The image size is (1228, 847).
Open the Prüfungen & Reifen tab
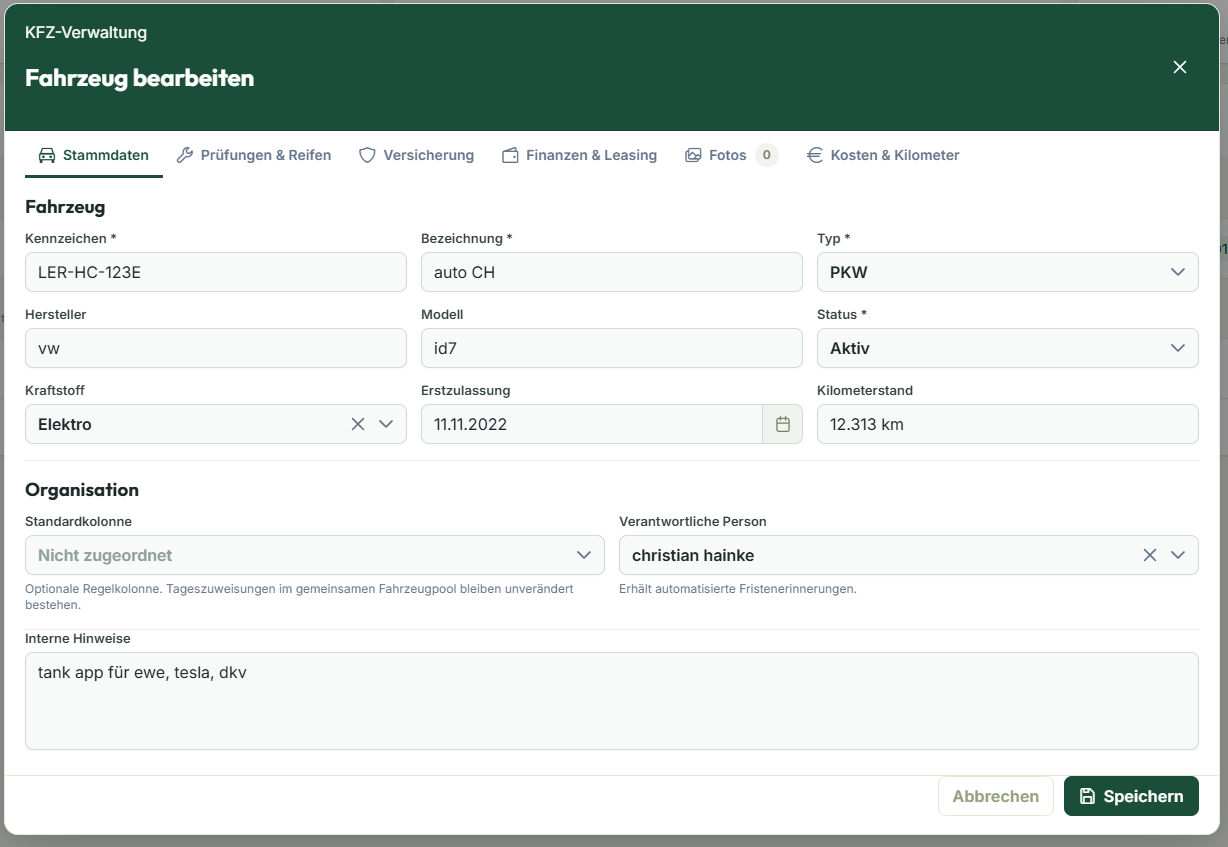(x=254, y=155)
